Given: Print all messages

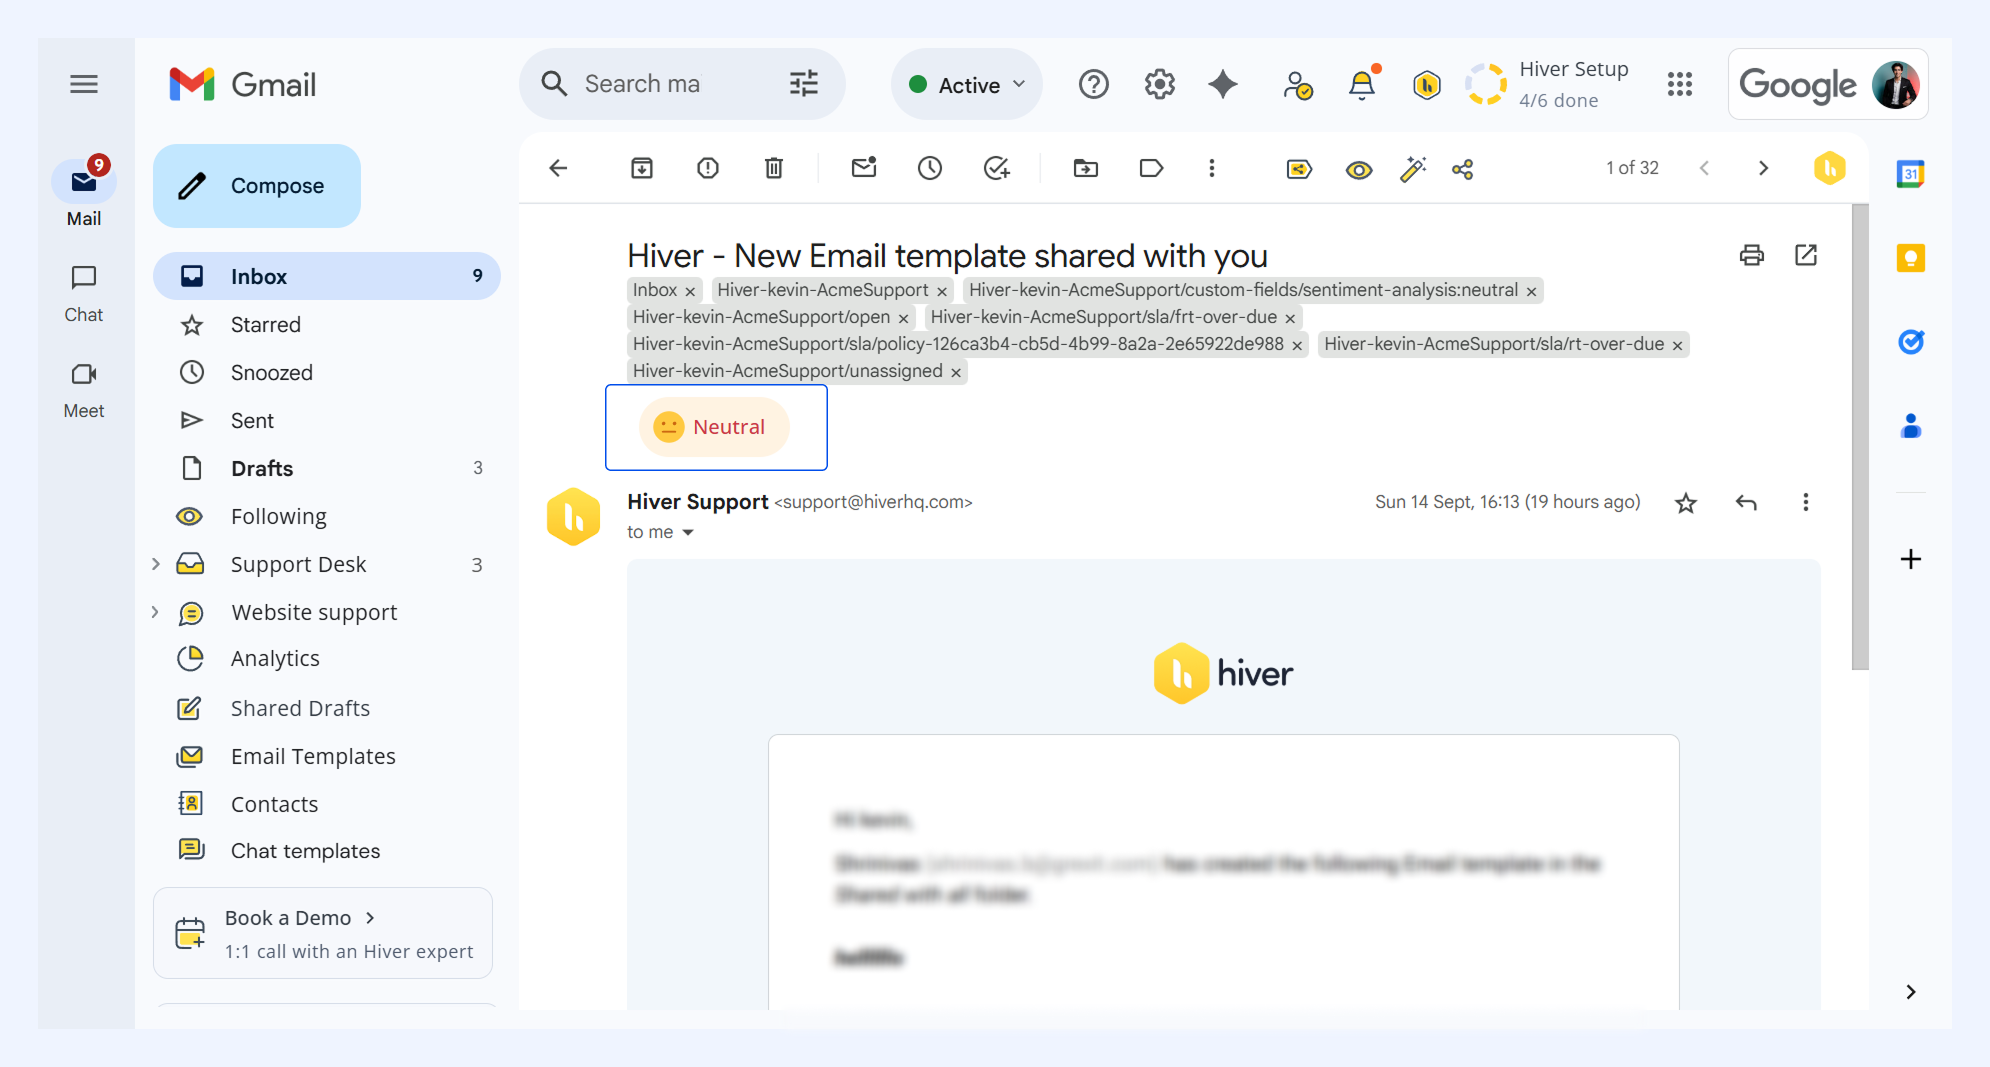Looking at the screenshot, I should coord(1752,255).
